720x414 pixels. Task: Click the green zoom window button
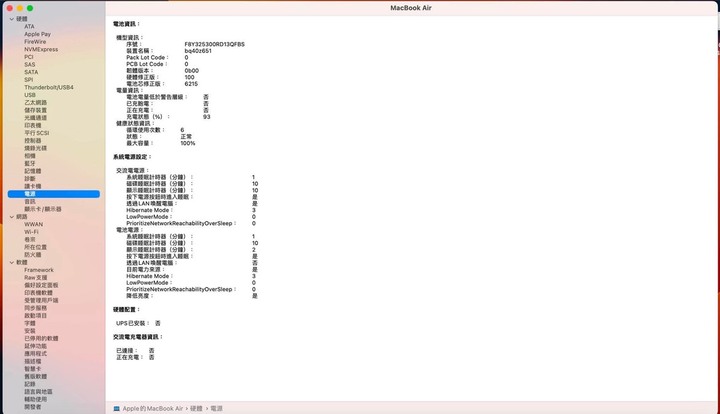30,8
